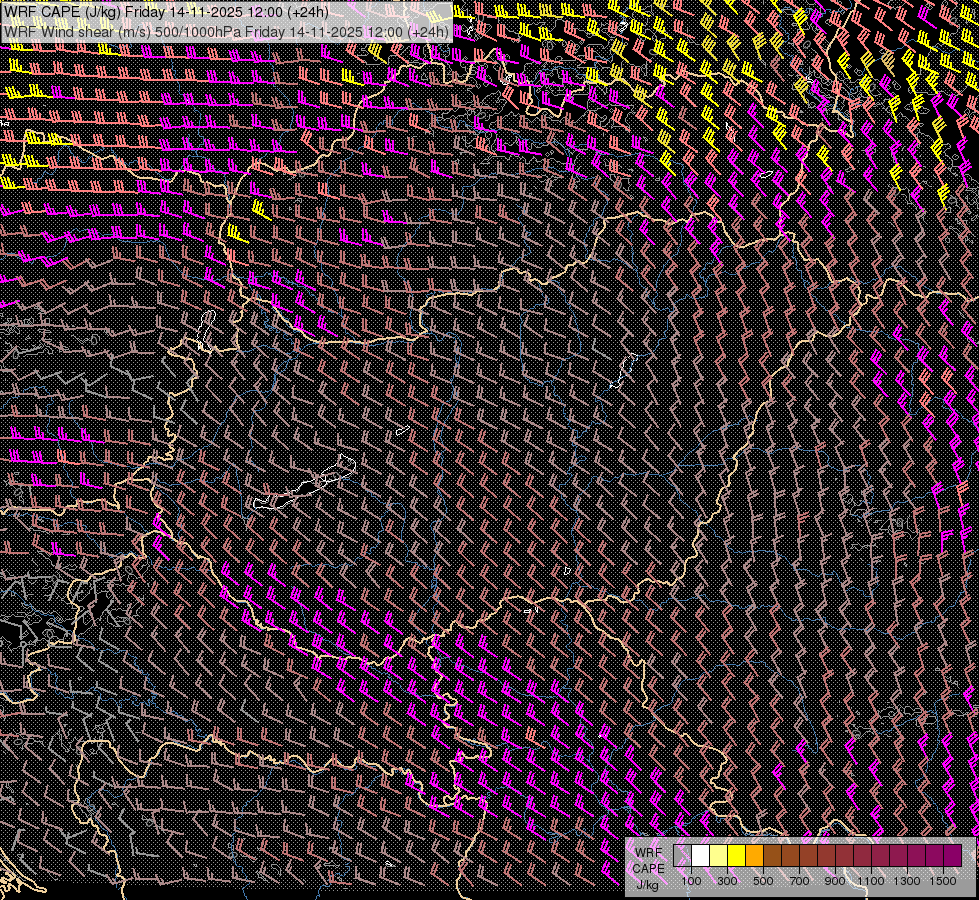Click the 100 value on the legend scale
Screen dimensions: 979x900
tap(691, 881)
